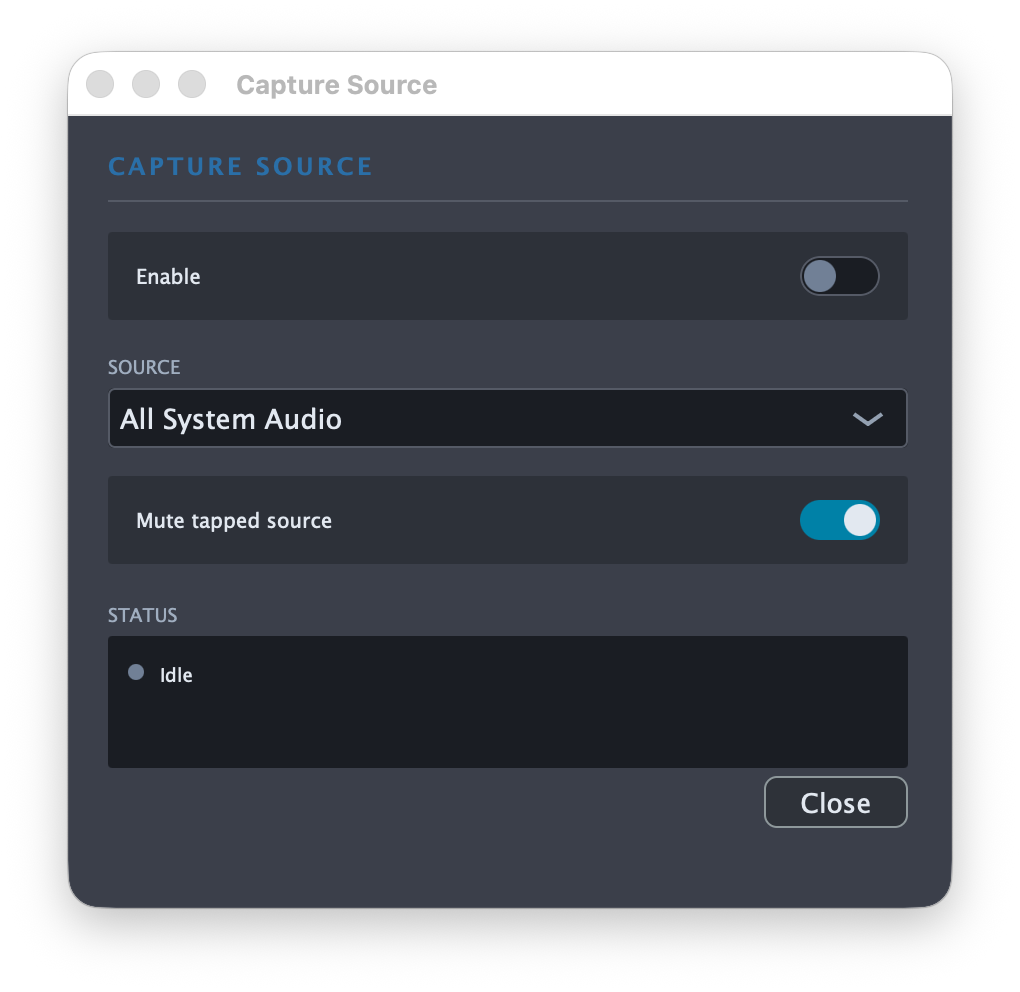
Task: Turn on the Enable switch
Action: point(839,276)
